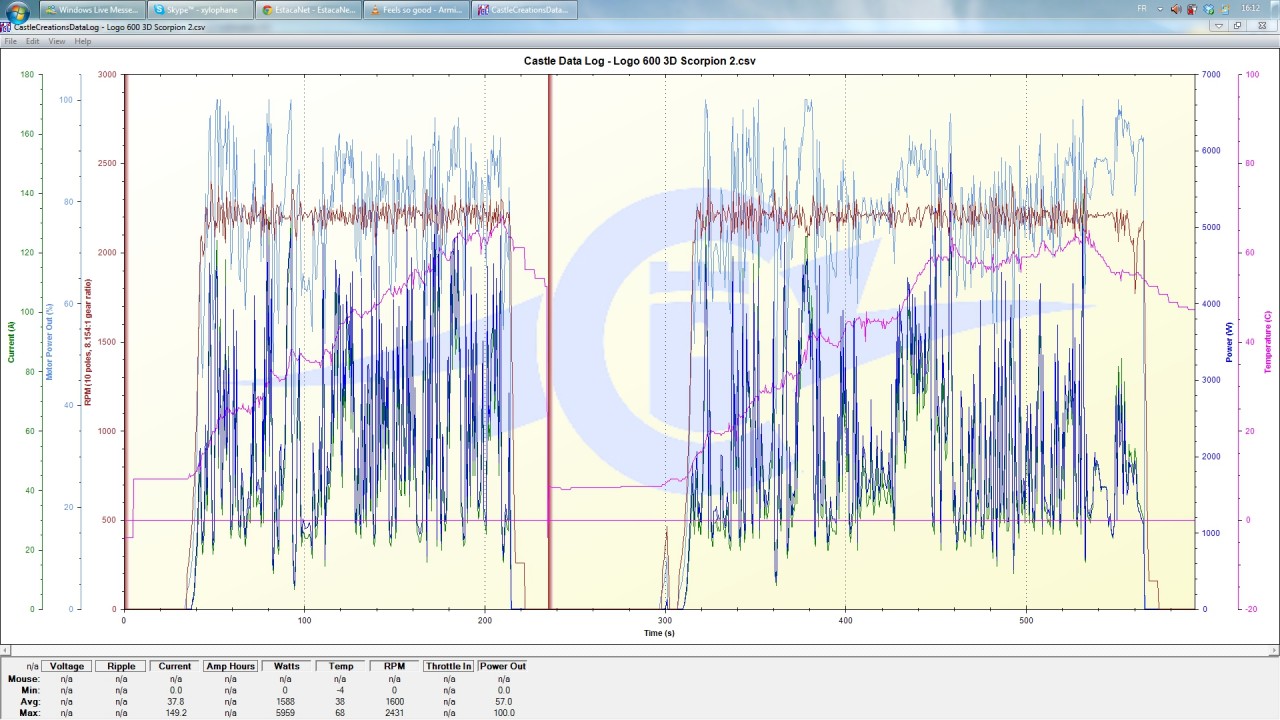Open the volume speaker tray icon
Screen dimensions: 1280x720
point(1176,9)
